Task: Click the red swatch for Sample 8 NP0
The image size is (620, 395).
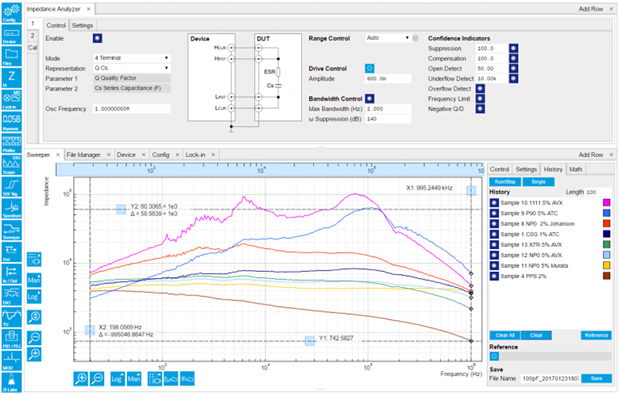Action: 606,223
